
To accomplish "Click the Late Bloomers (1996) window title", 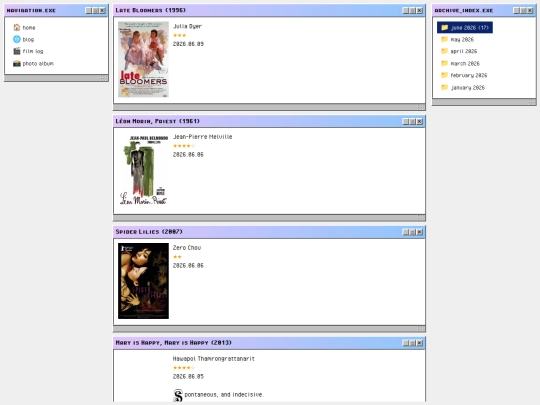I will click(150, 10).
